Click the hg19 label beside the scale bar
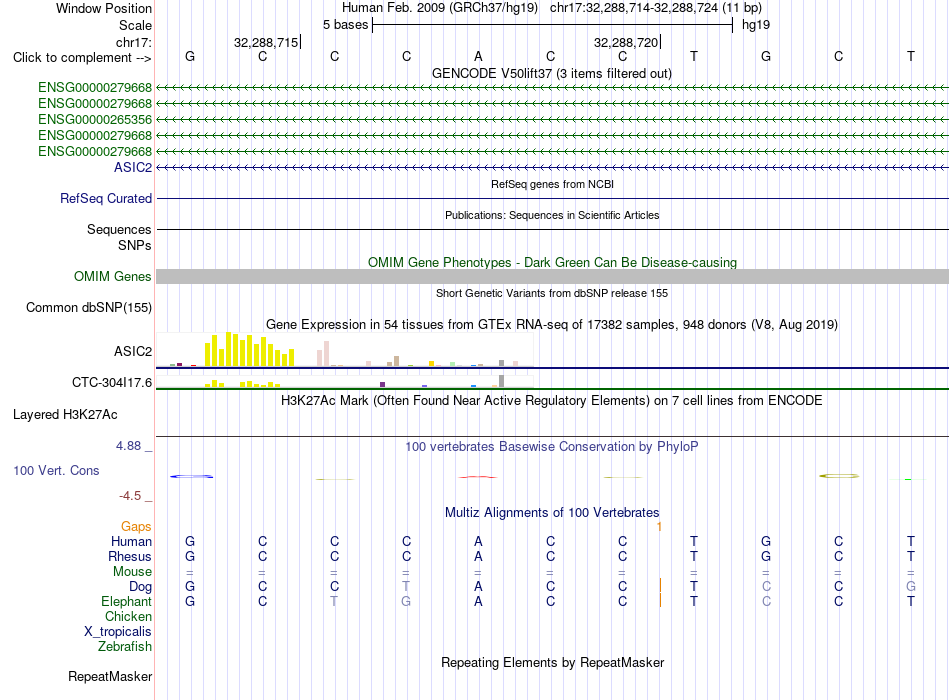The height and width of the screenshot is (700, 950). [x=756, y=25]
